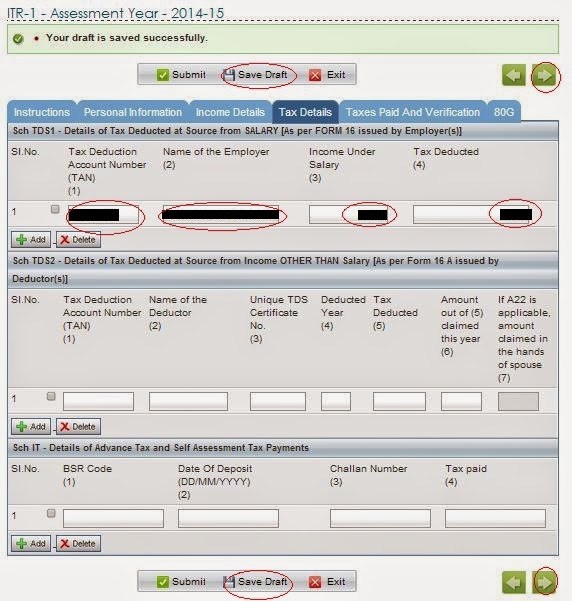572x601 pixels.
Task: Click the top Submit button
Action: coord(181,75)
